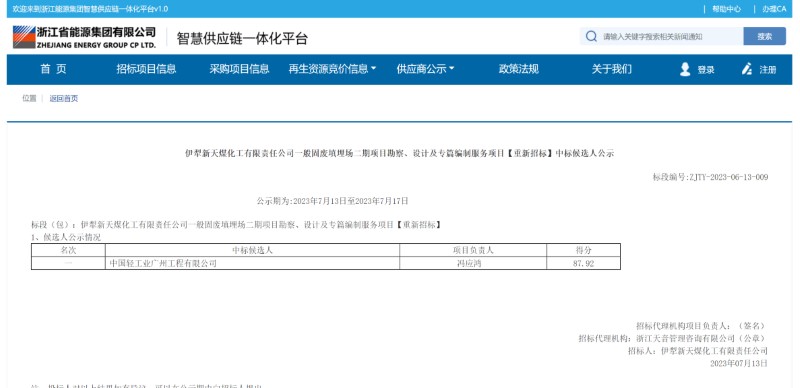Click the 搜索 button
800x388 pixels.
click(x=764, y=37)
